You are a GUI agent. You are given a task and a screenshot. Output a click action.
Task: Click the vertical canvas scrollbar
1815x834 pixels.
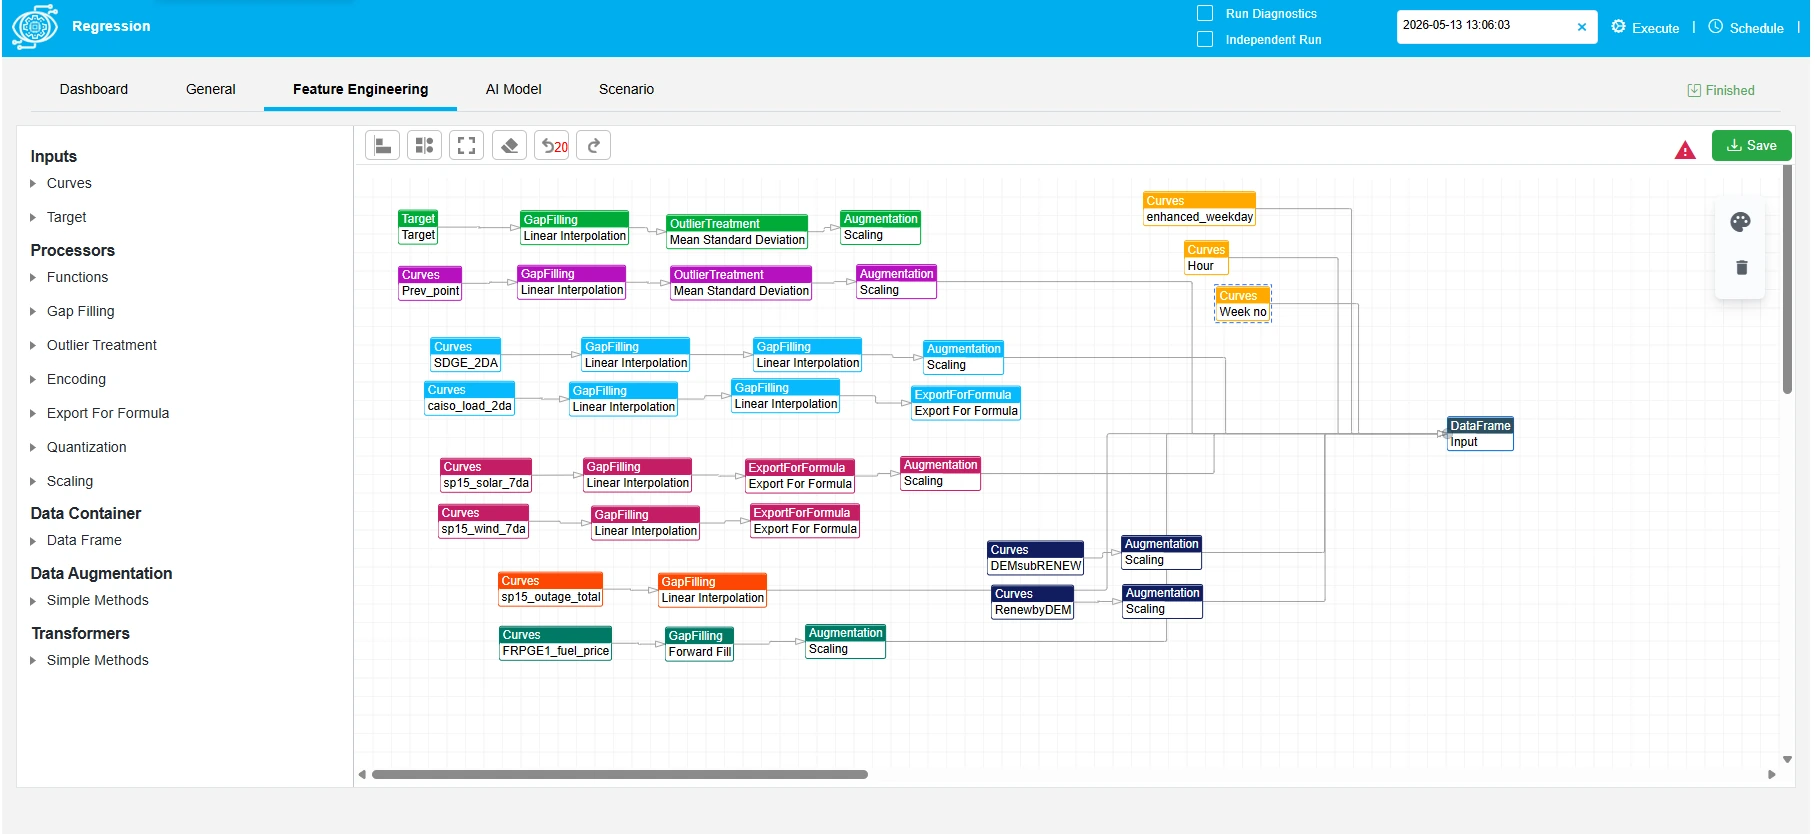coord(1787,280)
